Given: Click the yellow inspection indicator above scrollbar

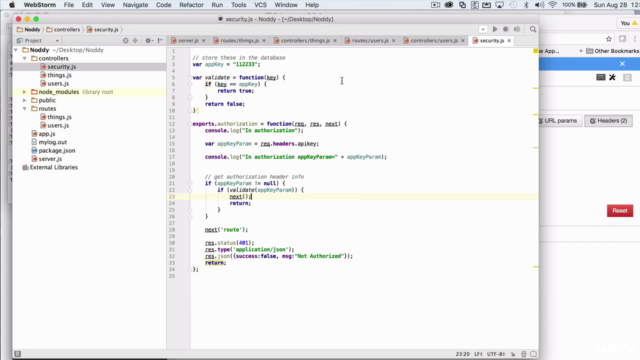Looking at the screenshot, I should 536,51.
